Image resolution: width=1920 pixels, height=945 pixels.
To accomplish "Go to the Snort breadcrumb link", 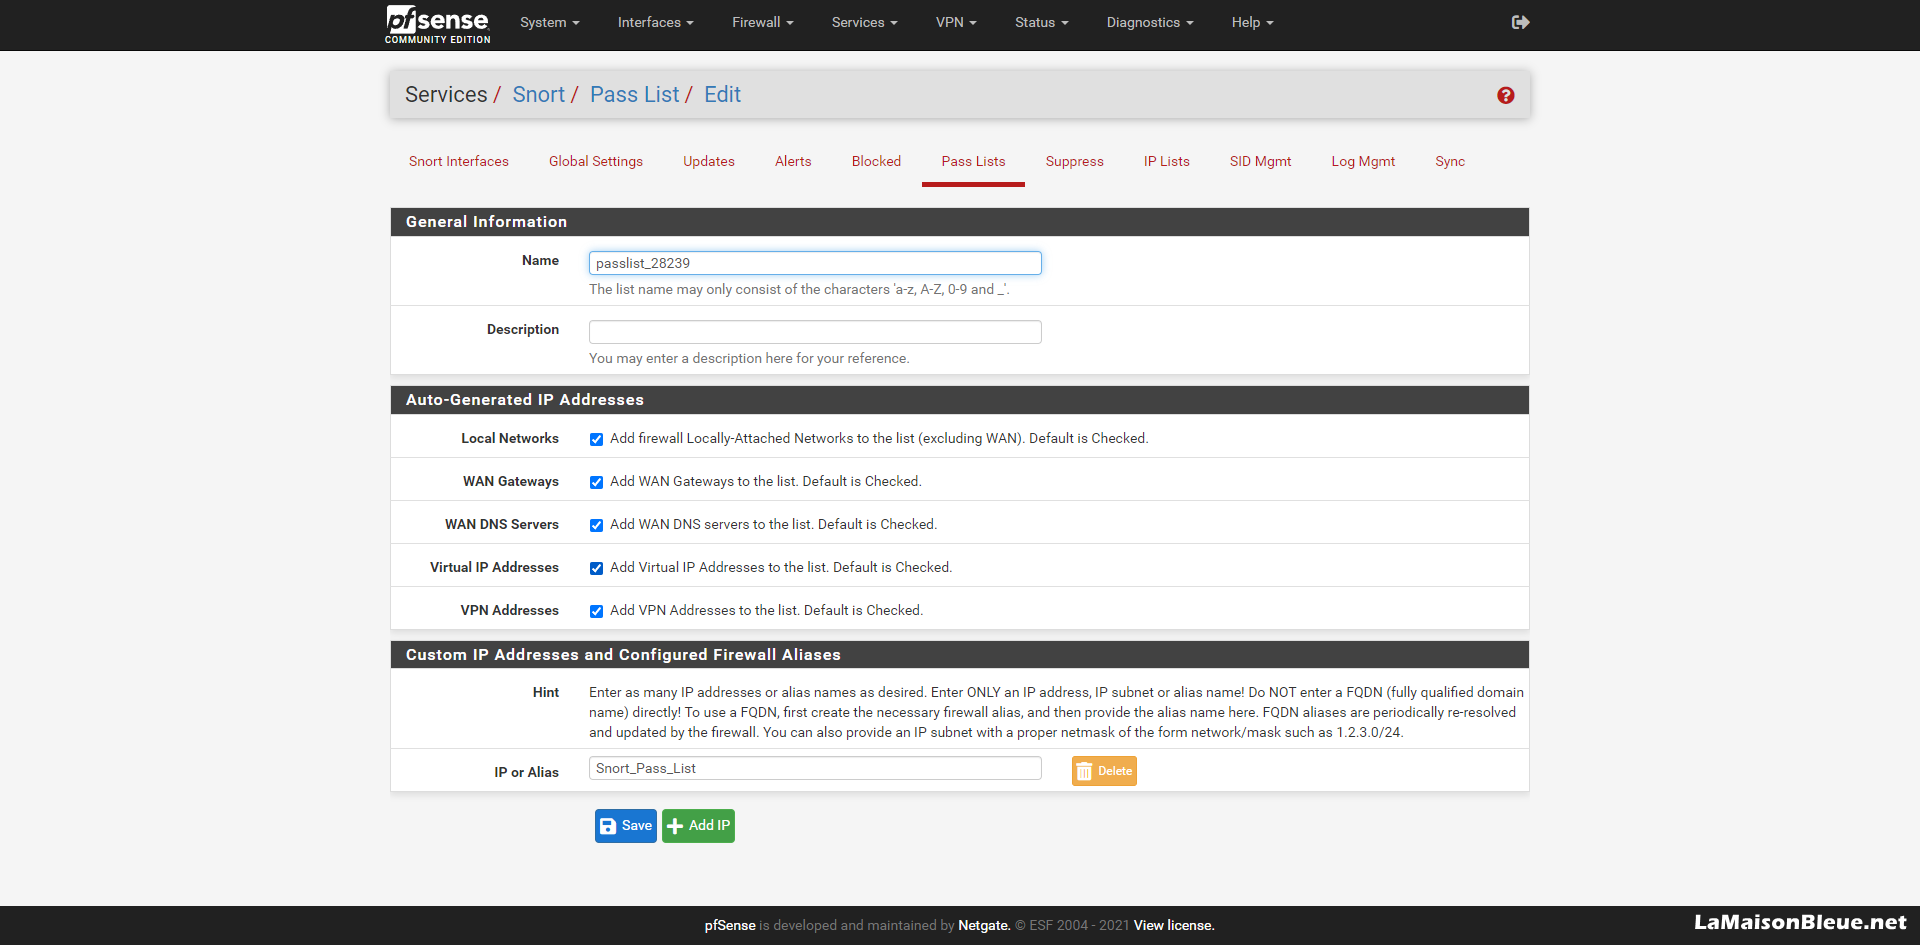I will pyautogui.click(x=538, y=94).
